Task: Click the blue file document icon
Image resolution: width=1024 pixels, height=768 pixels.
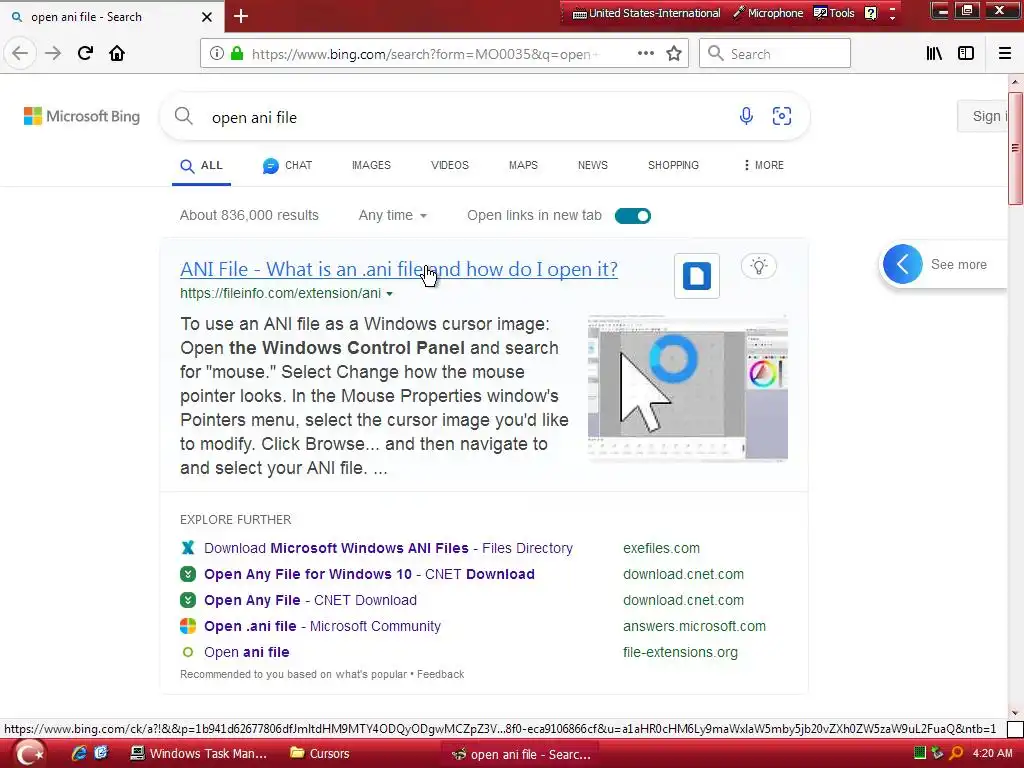Action: [x=697, y=276]
